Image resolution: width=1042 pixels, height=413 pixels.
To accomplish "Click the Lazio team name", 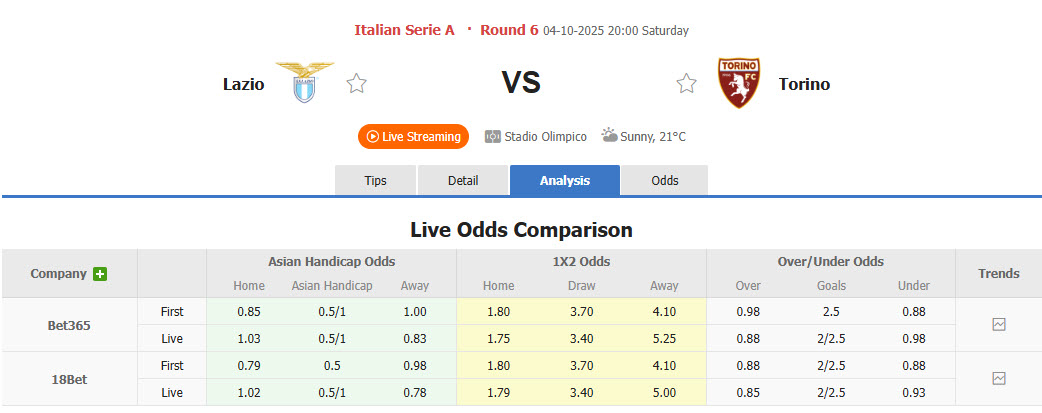I will click(x=243, y=84).
